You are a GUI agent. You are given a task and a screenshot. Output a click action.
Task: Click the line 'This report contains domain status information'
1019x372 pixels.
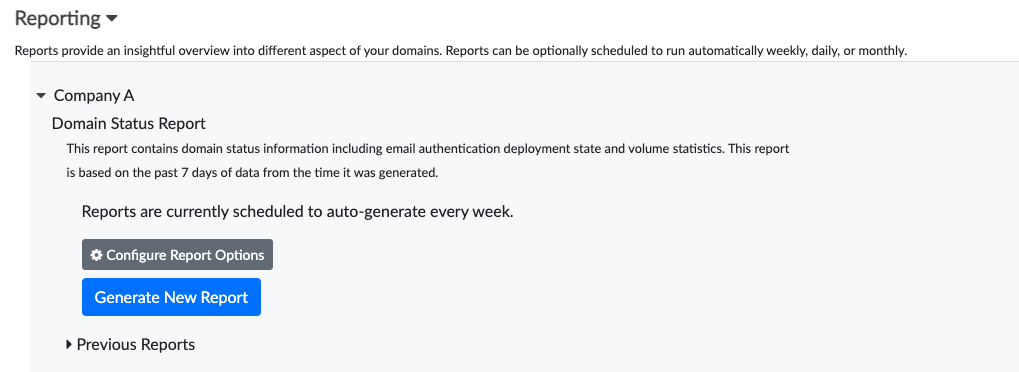pyautogui.click(x=428, y=148)
